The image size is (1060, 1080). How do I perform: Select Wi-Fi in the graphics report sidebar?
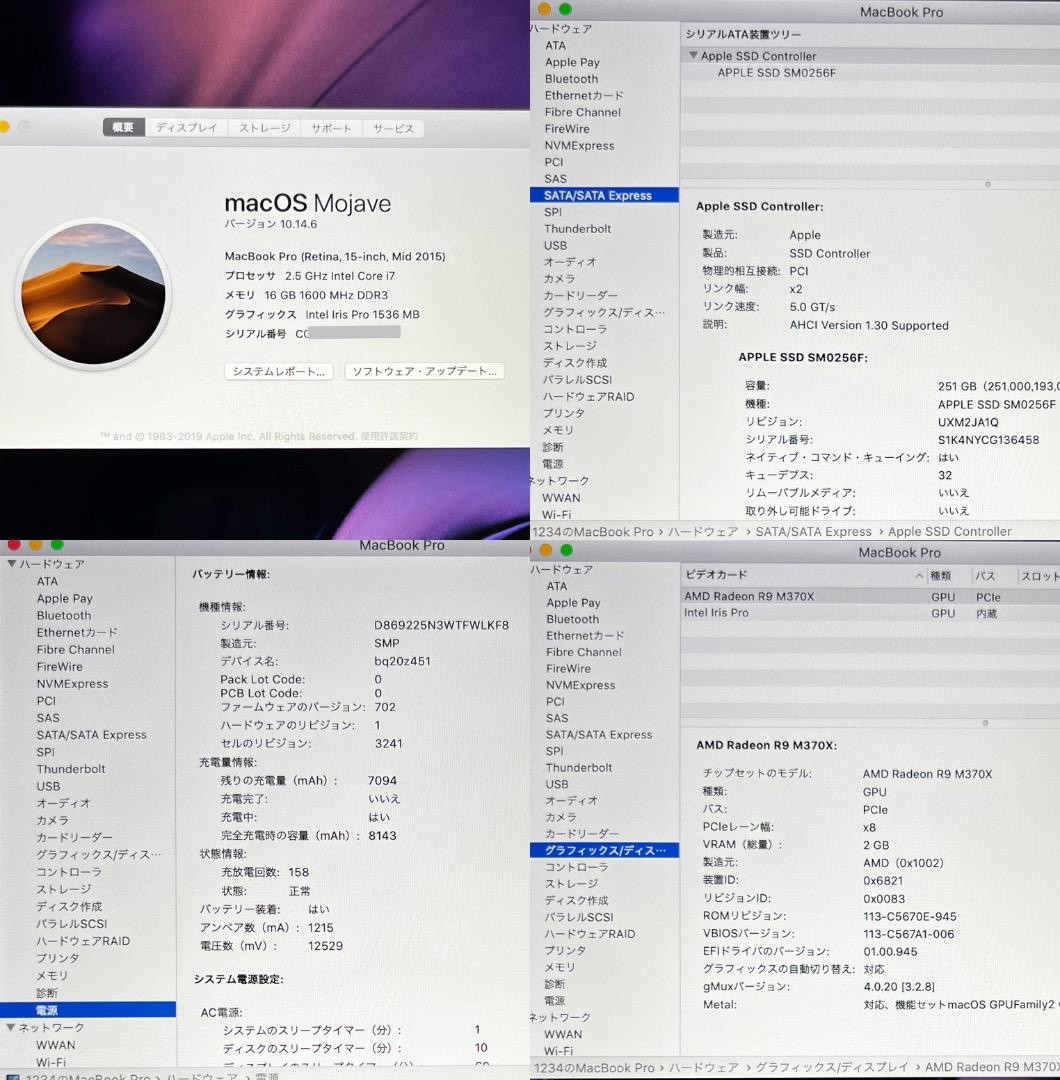click(x=558, y=1051)
